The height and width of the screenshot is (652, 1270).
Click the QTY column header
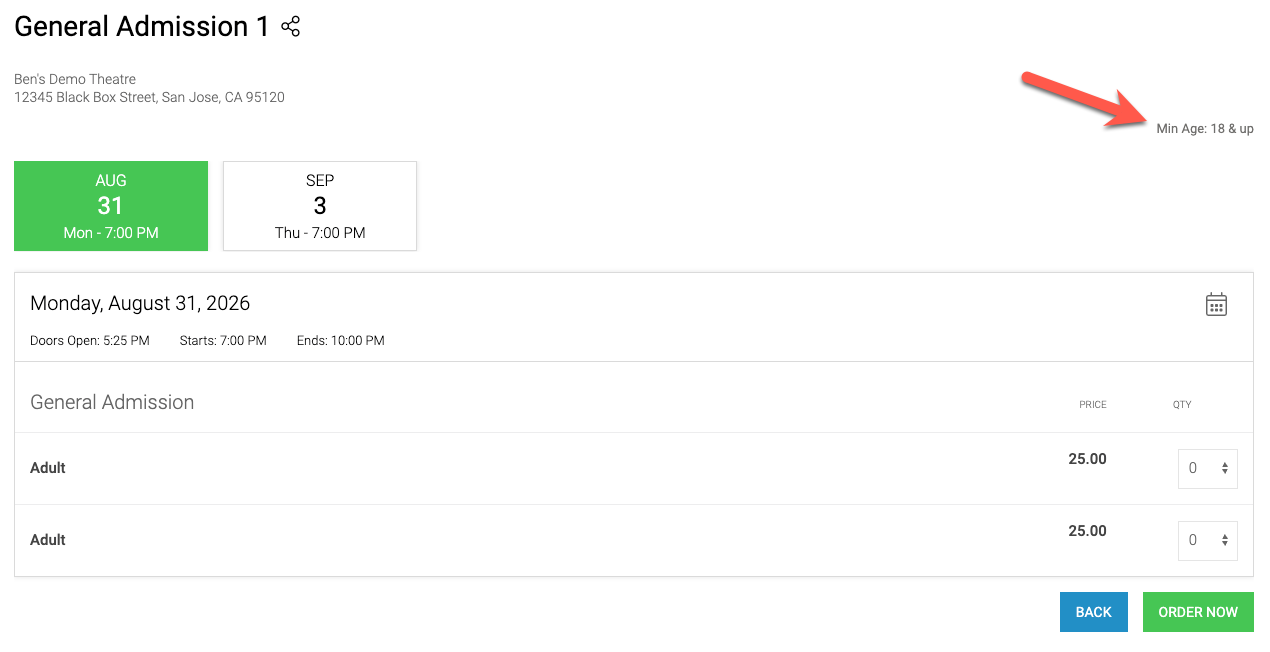click(x=1182, y=405)
